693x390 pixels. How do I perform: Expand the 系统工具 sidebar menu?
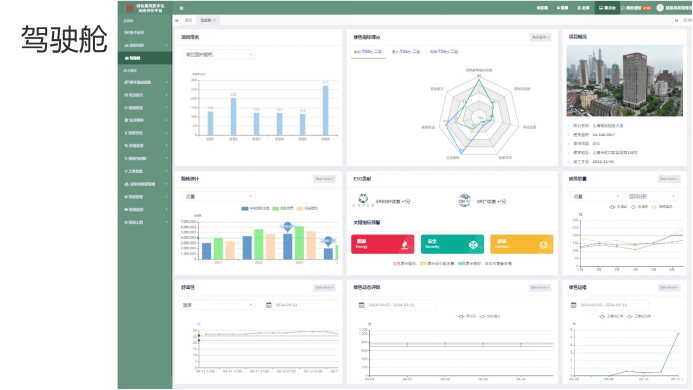tap(145, 222)
